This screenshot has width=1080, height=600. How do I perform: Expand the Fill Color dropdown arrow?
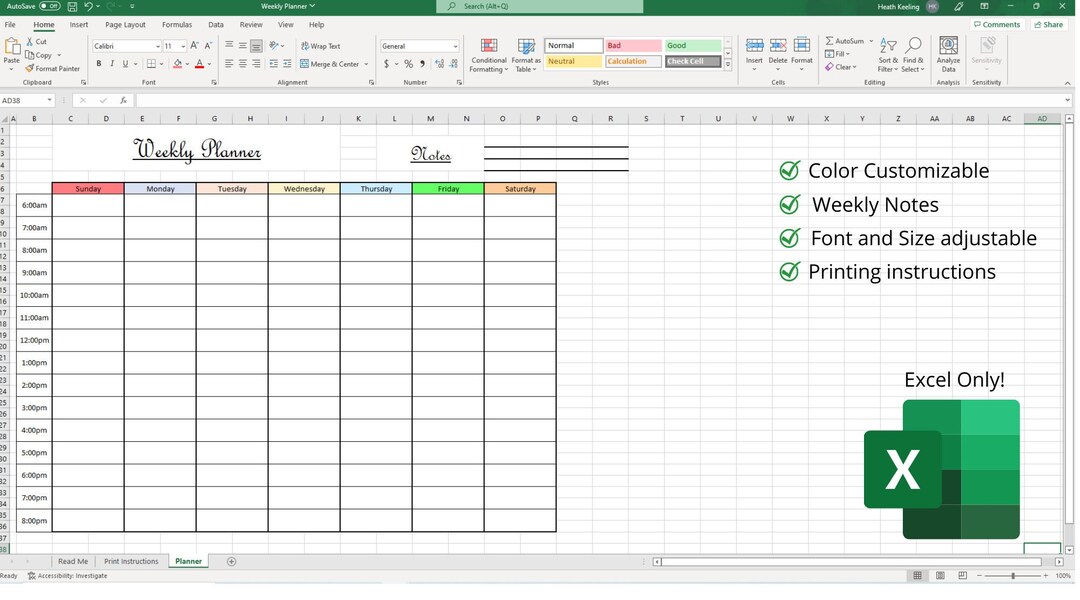pos(186,64)
